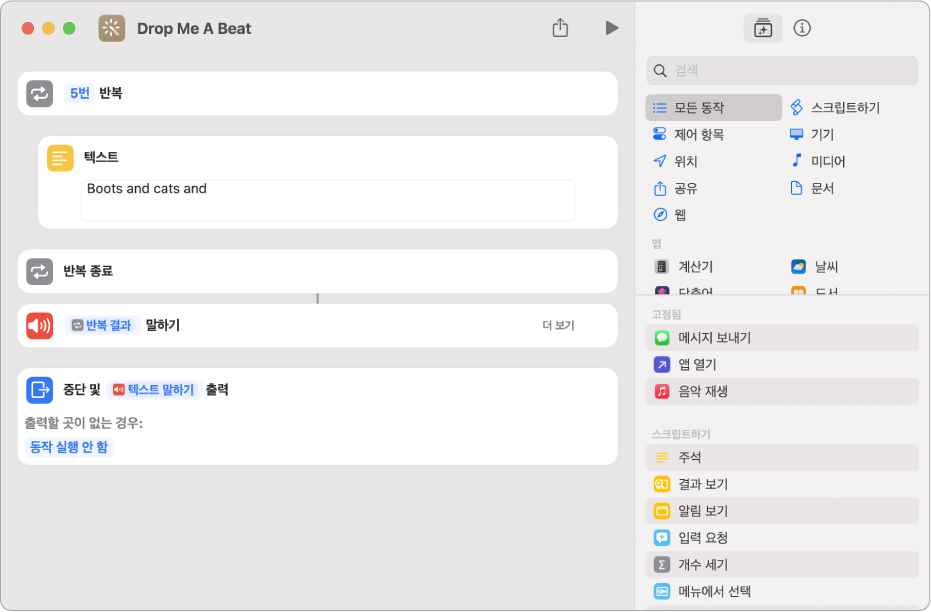This screenshot has height=612, width=931.
Task: Click the 반복 종료 action icon
Action: (40, 271)
